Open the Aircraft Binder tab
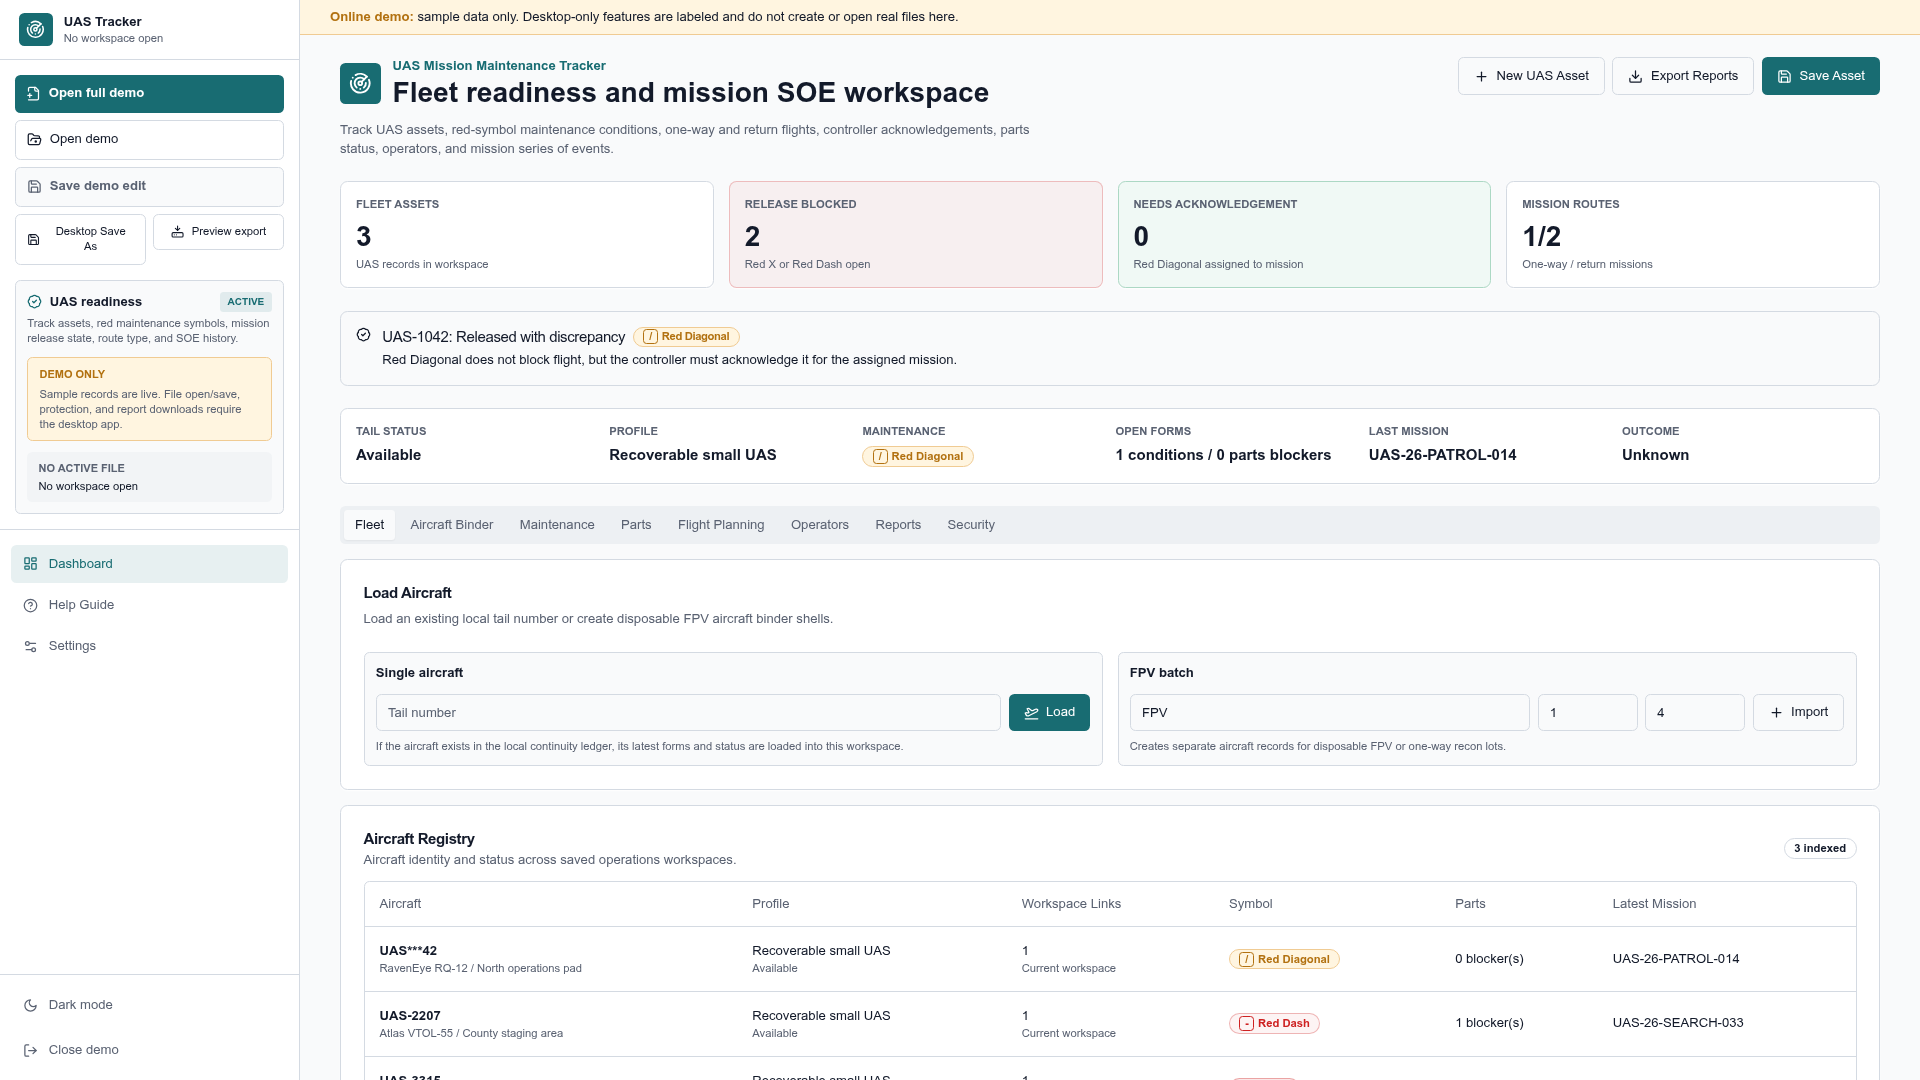1920x1080 pixels. point(451,525)
